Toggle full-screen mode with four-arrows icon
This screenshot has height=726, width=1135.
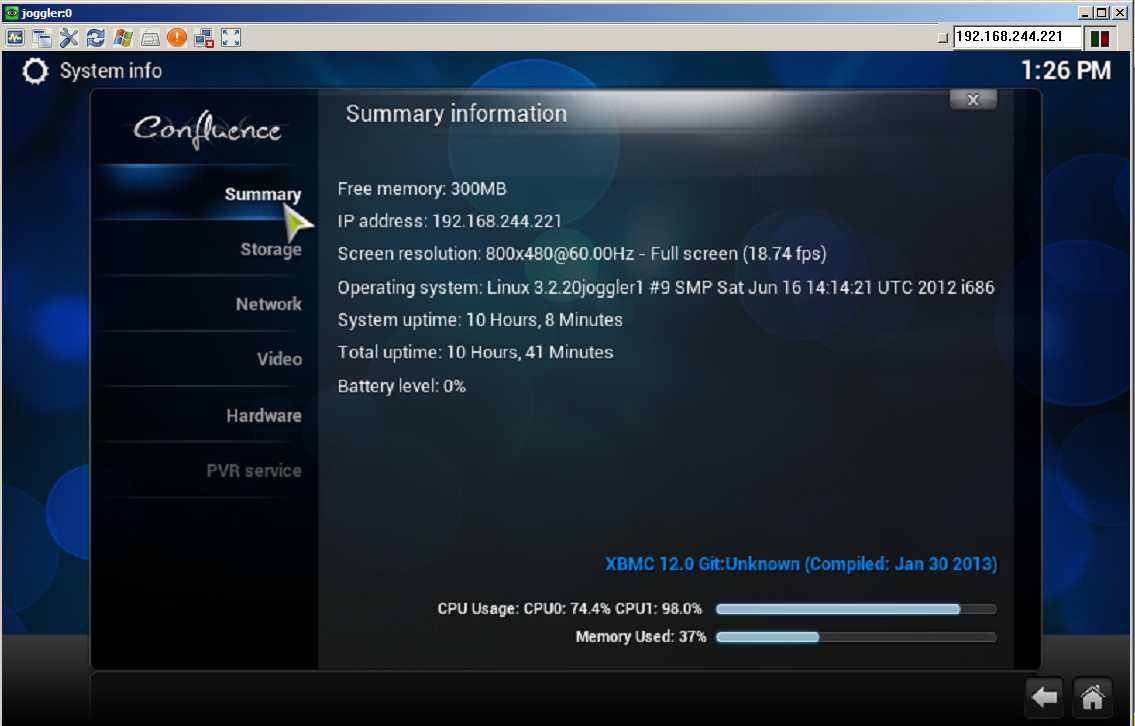[230, 38]
